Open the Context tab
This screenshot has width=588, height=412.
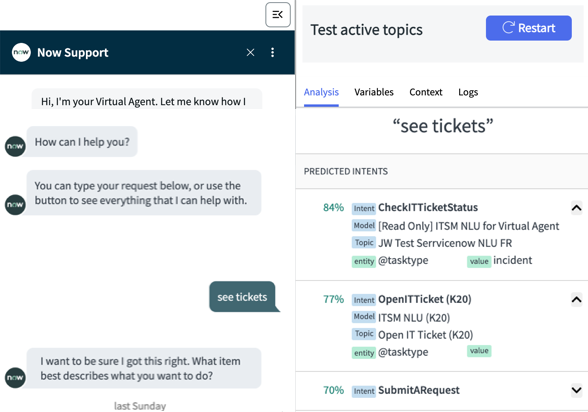pyautogui.click(x=426, y=92)
